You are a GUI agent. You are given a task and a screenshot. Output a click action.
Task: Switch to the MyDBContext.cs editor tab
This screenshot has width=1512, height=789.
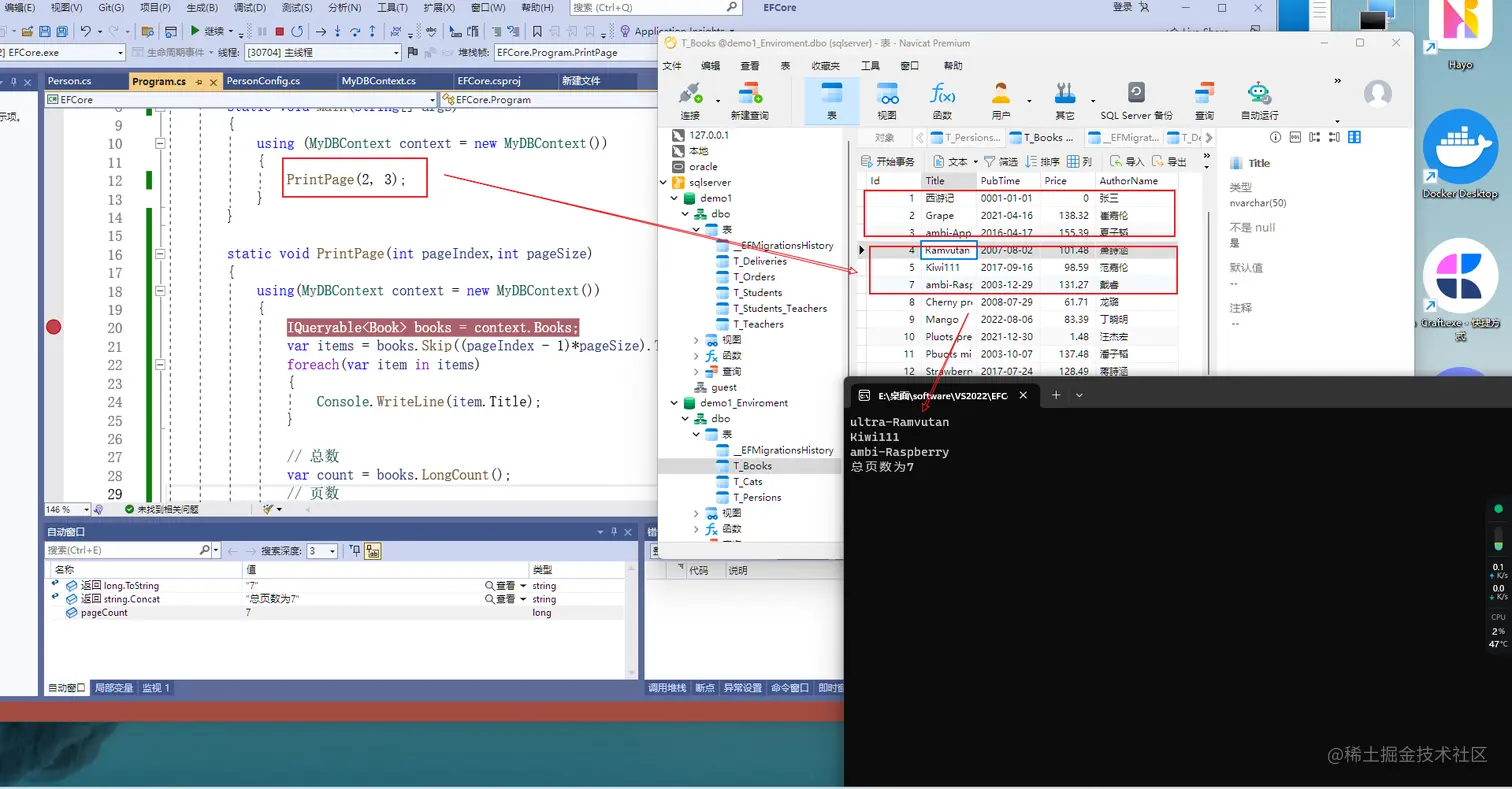pos(379,81)
